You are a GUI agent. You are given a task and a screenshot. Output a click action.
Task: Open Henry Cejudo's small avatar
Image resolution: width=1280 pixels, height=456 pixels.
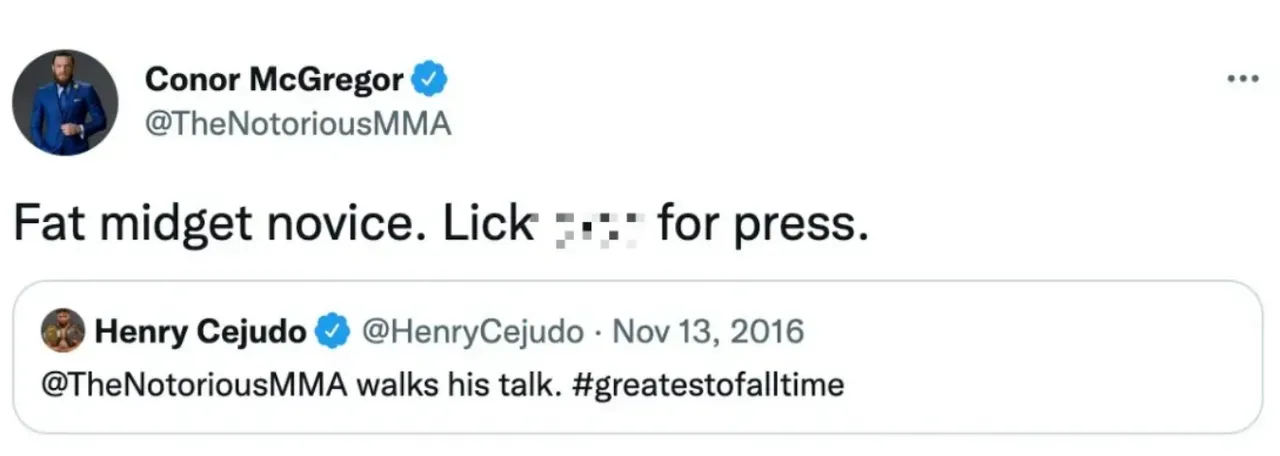pos(63,331)
